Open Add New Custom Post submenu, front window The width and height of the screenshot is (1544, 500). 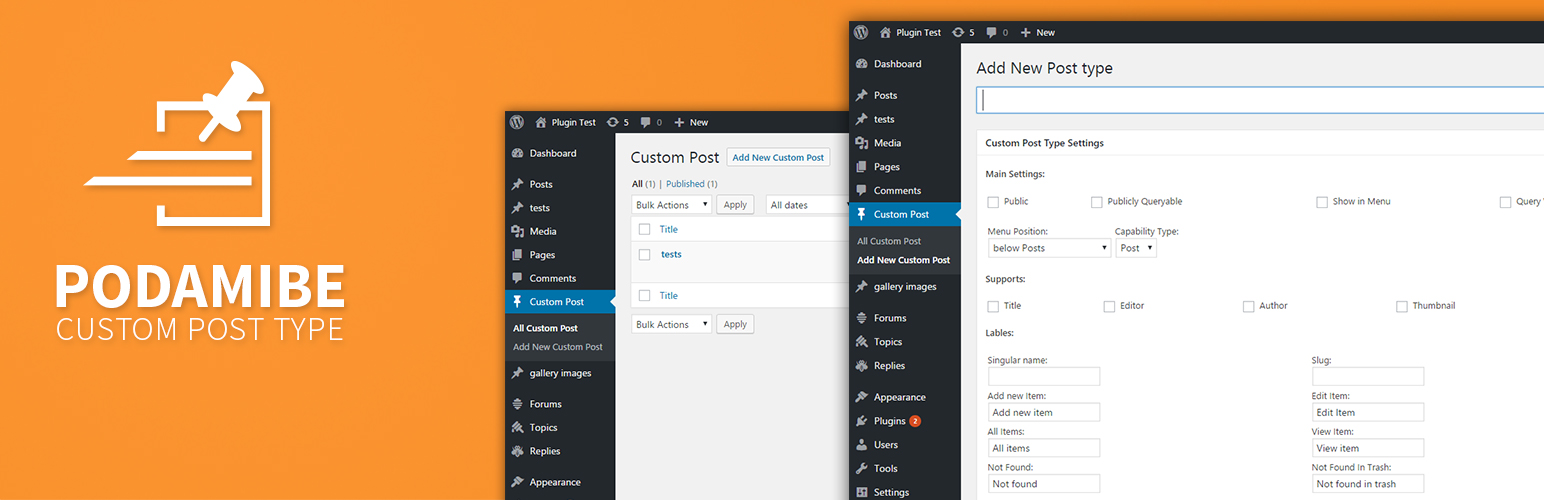click(x=903, y=260)
